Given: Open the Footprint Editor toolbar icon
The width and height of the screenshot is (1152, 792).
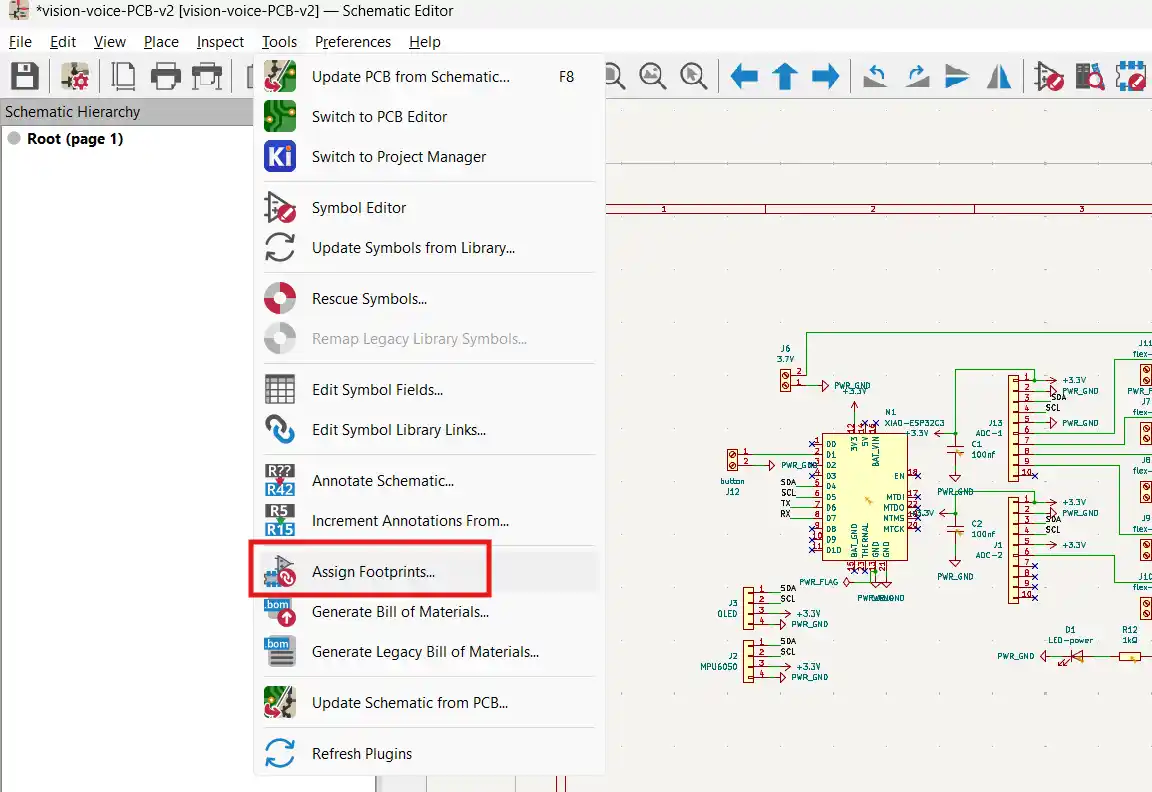Looking at the screenshot, I should coord(1131,76).
